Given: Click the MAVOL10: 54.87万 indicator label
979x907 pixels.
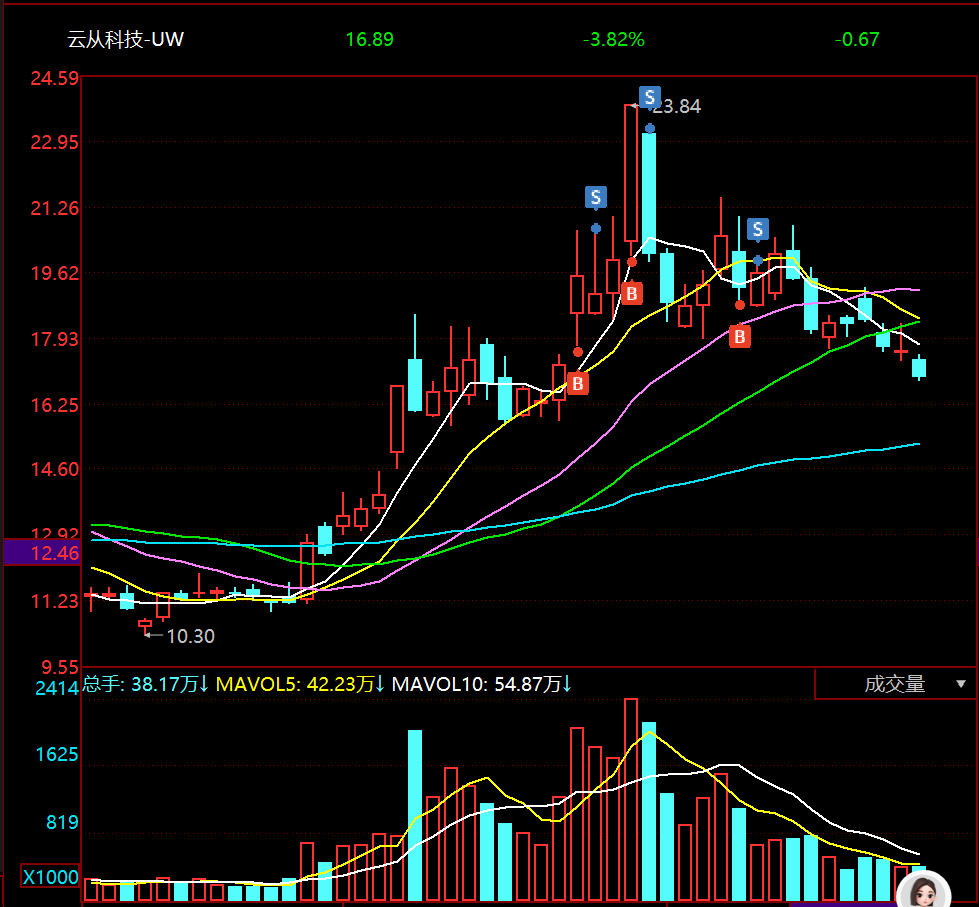Looking at the screenshot, I should click(481, 684).
